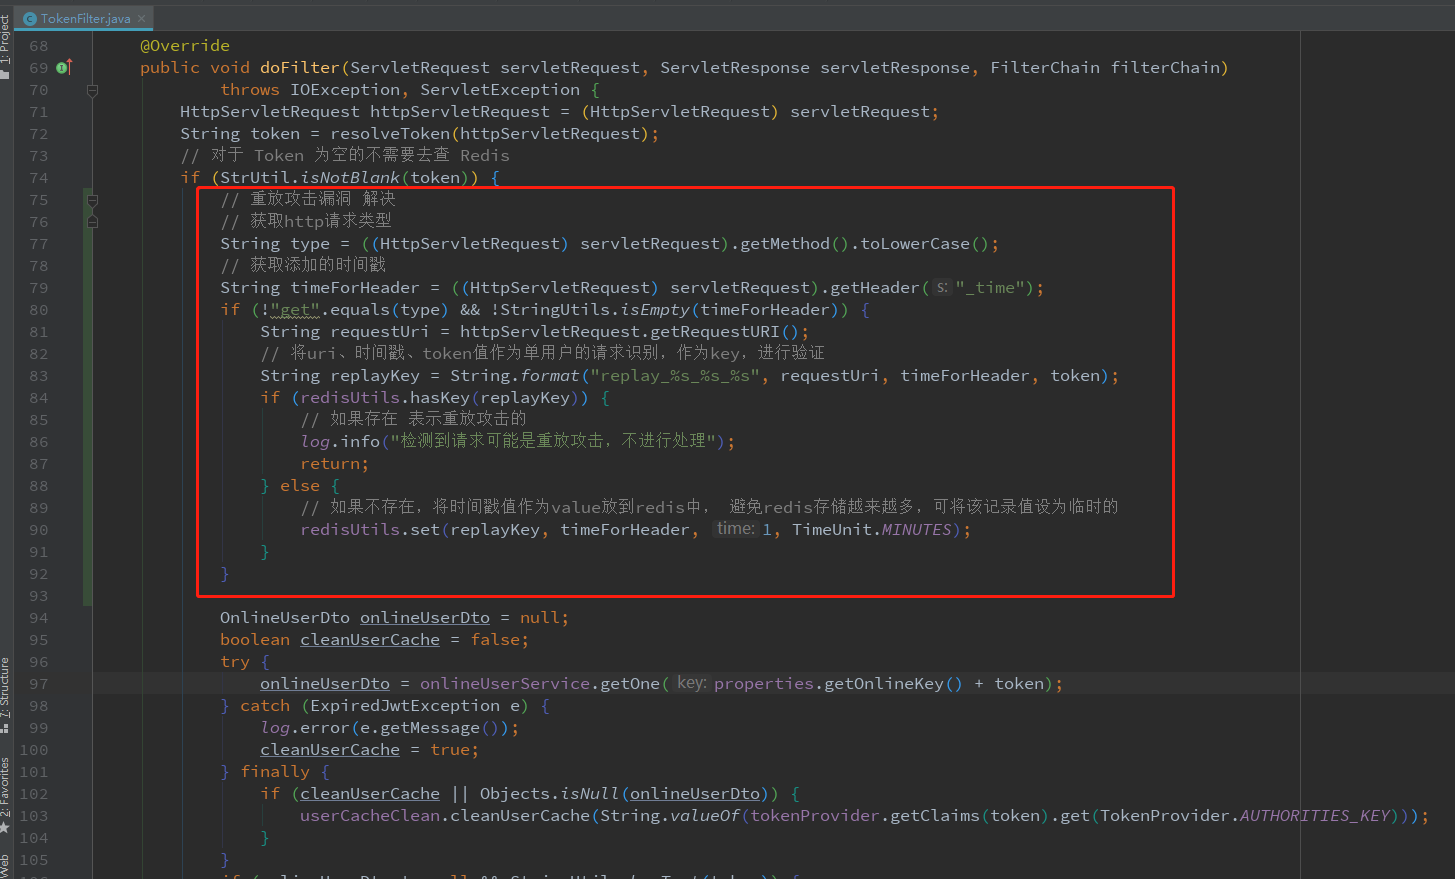Click the isNotBlank method call
The width and height of the screenshot is (1455, 879).
point(350,178)
